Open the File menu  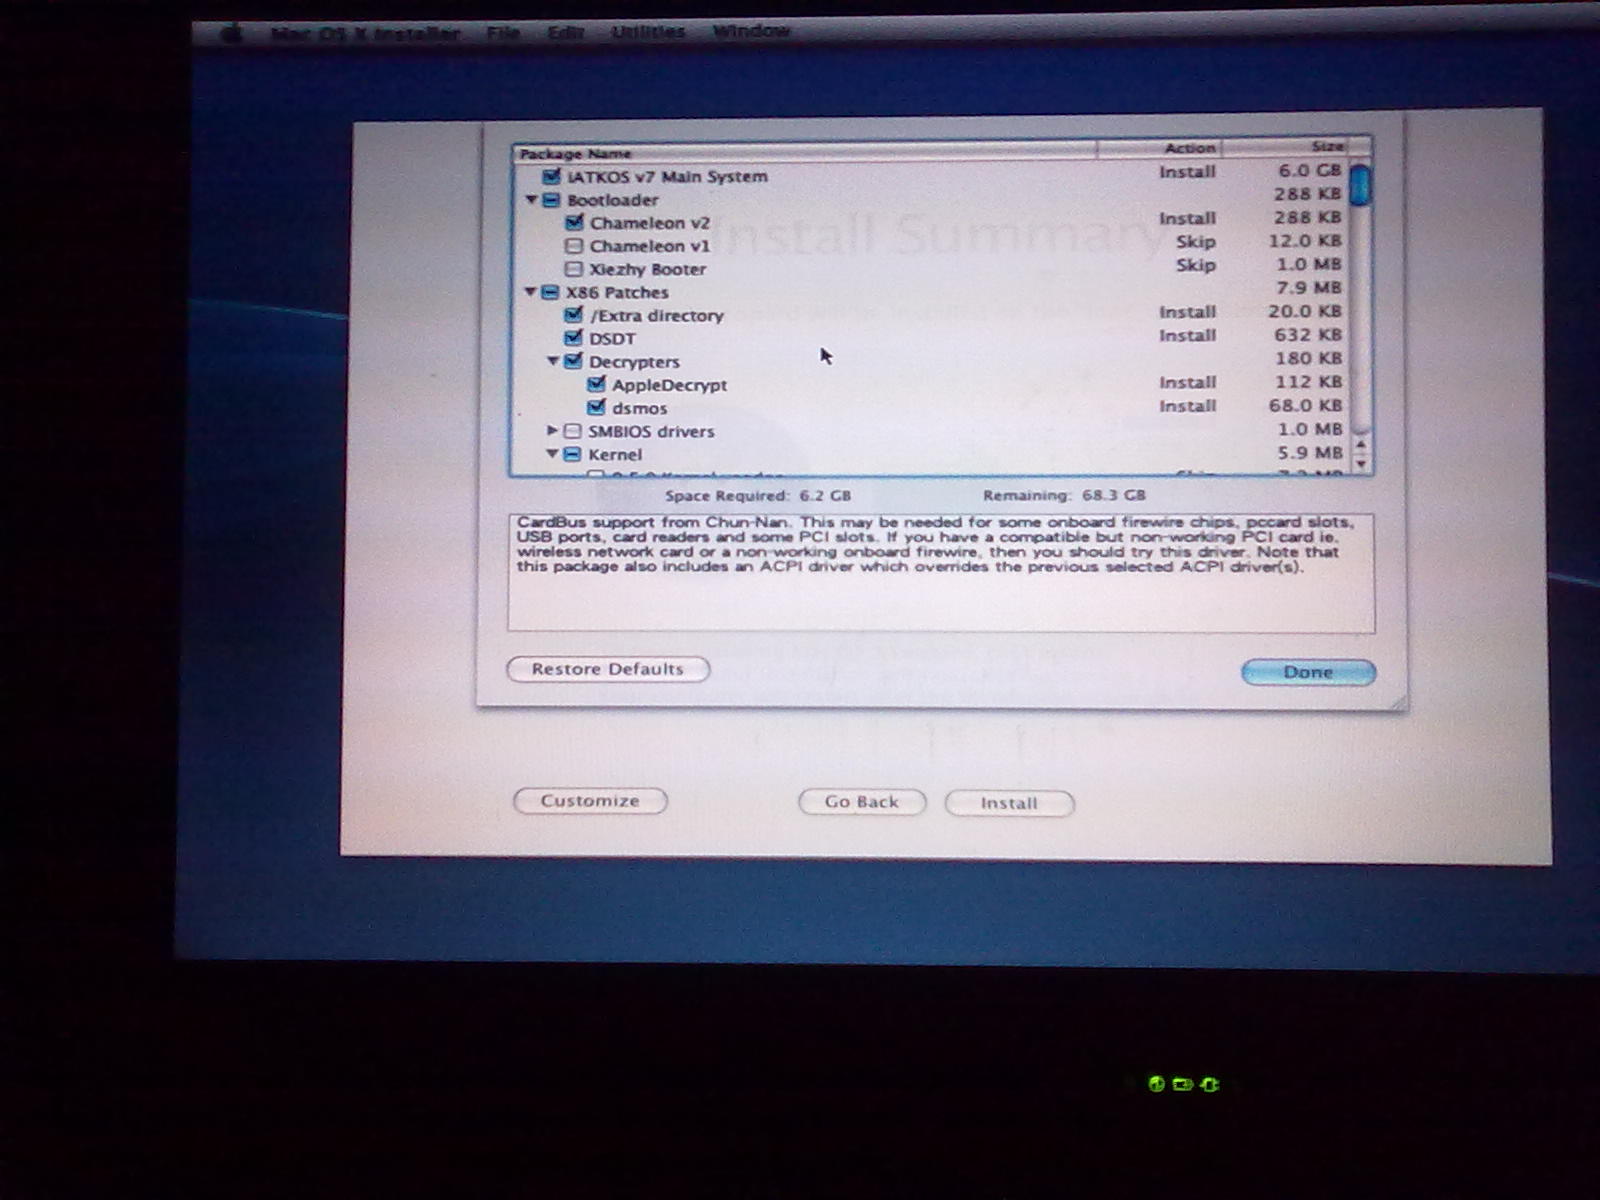click(503, 33)
